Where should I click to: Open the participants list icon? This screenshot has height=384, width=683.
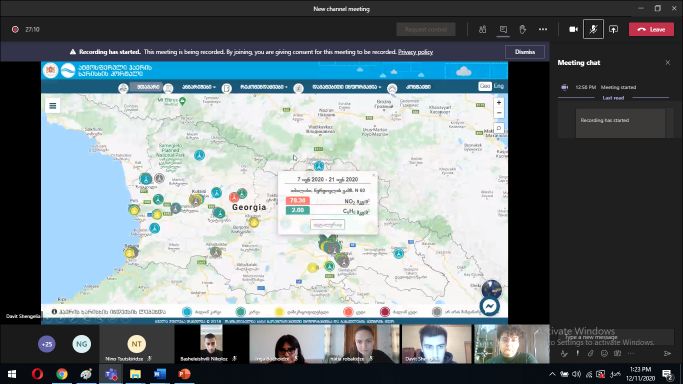482,30
